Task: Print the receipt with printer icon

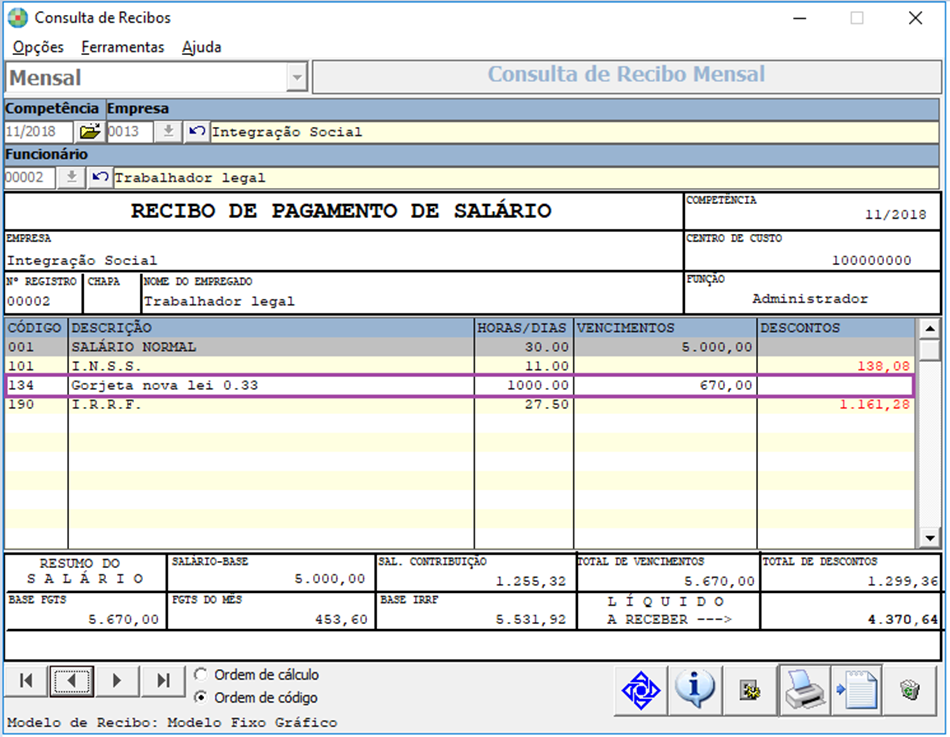Action: pyautogui.click(x=804, y=690)
